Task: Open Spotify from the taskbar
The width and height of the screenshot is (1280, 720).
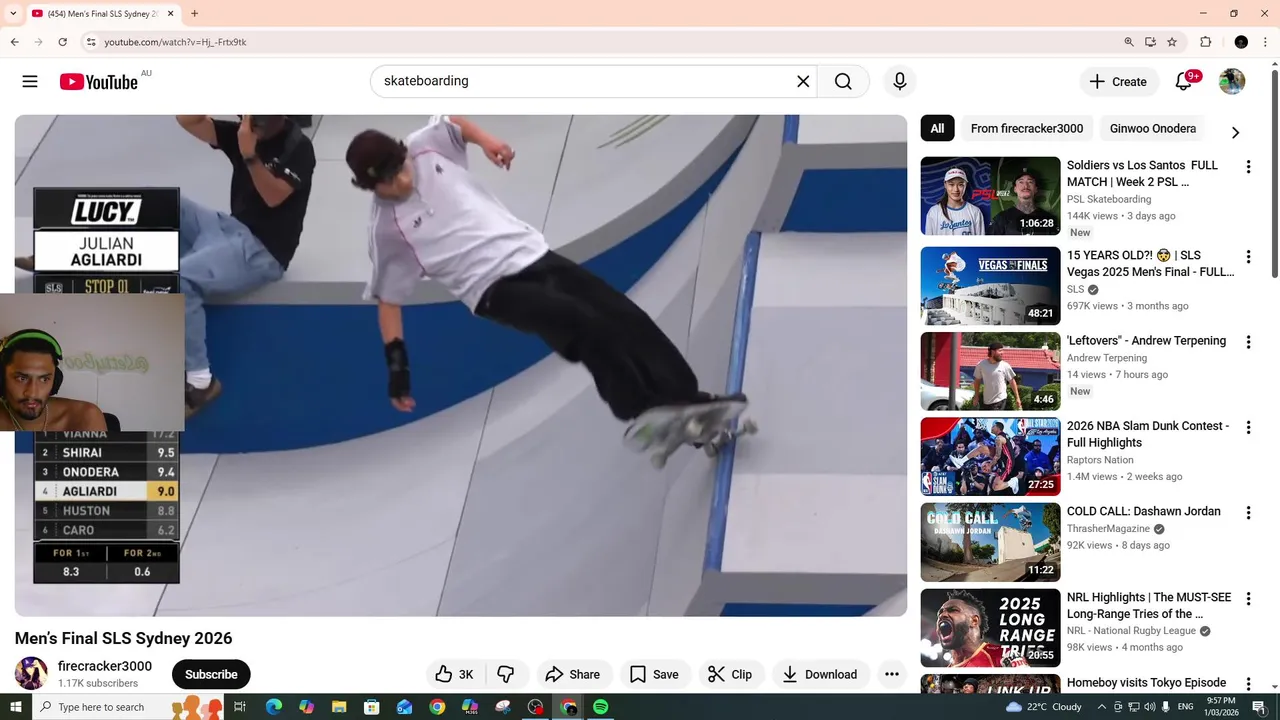Action: pyautogui.click(x=600, y=707)
